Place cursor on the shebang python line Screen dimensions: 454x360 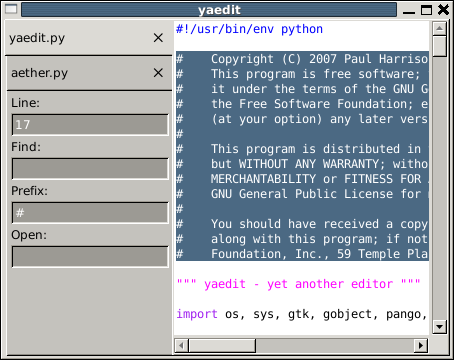click(249, 29)
